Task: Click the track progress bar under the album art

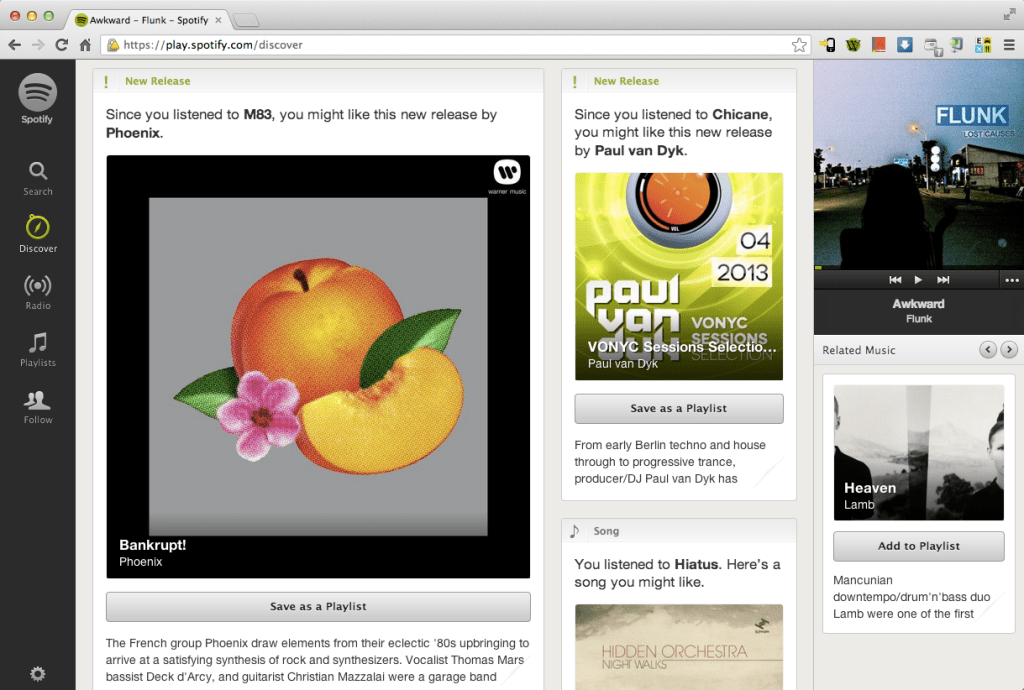Action: [918, 268]
